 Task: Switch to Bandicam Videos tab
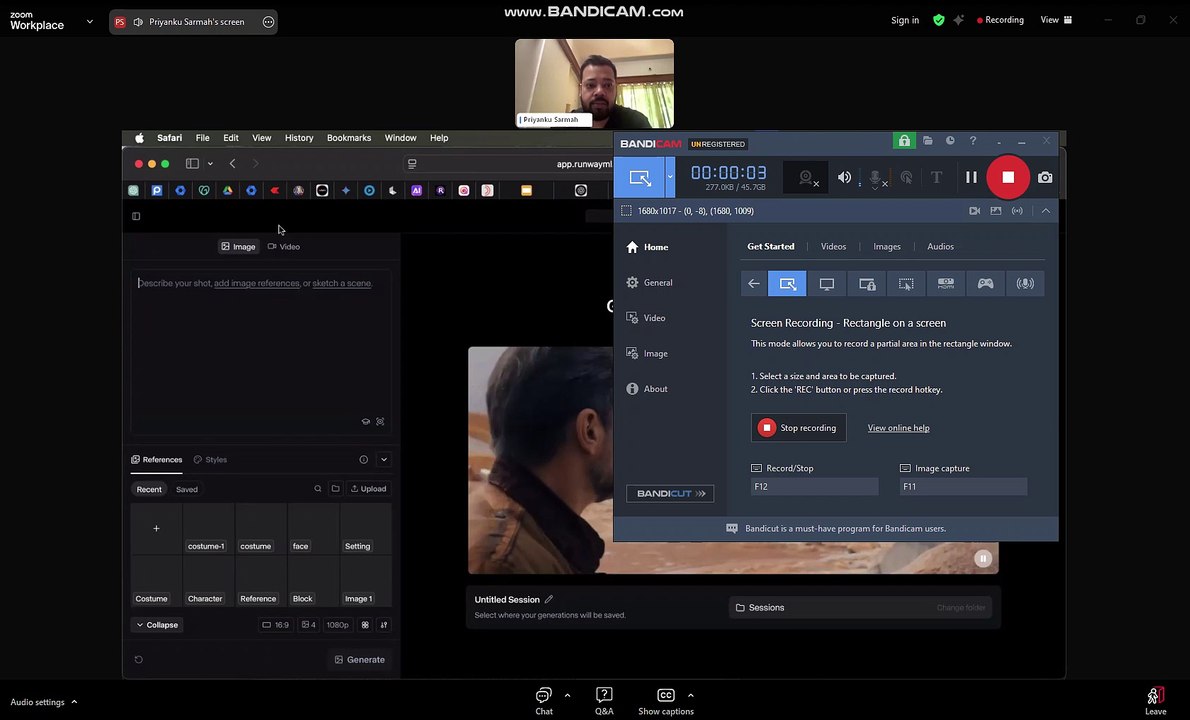pyautogui.click(x=833, y=247)
